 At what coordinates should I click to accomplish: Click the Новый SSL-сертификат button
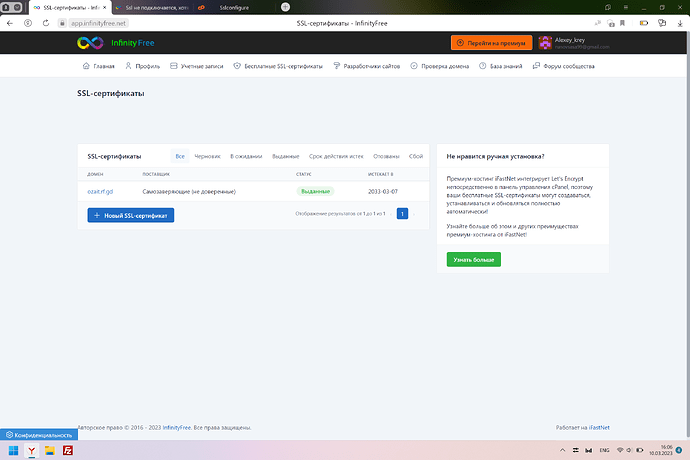pos(131,215)
